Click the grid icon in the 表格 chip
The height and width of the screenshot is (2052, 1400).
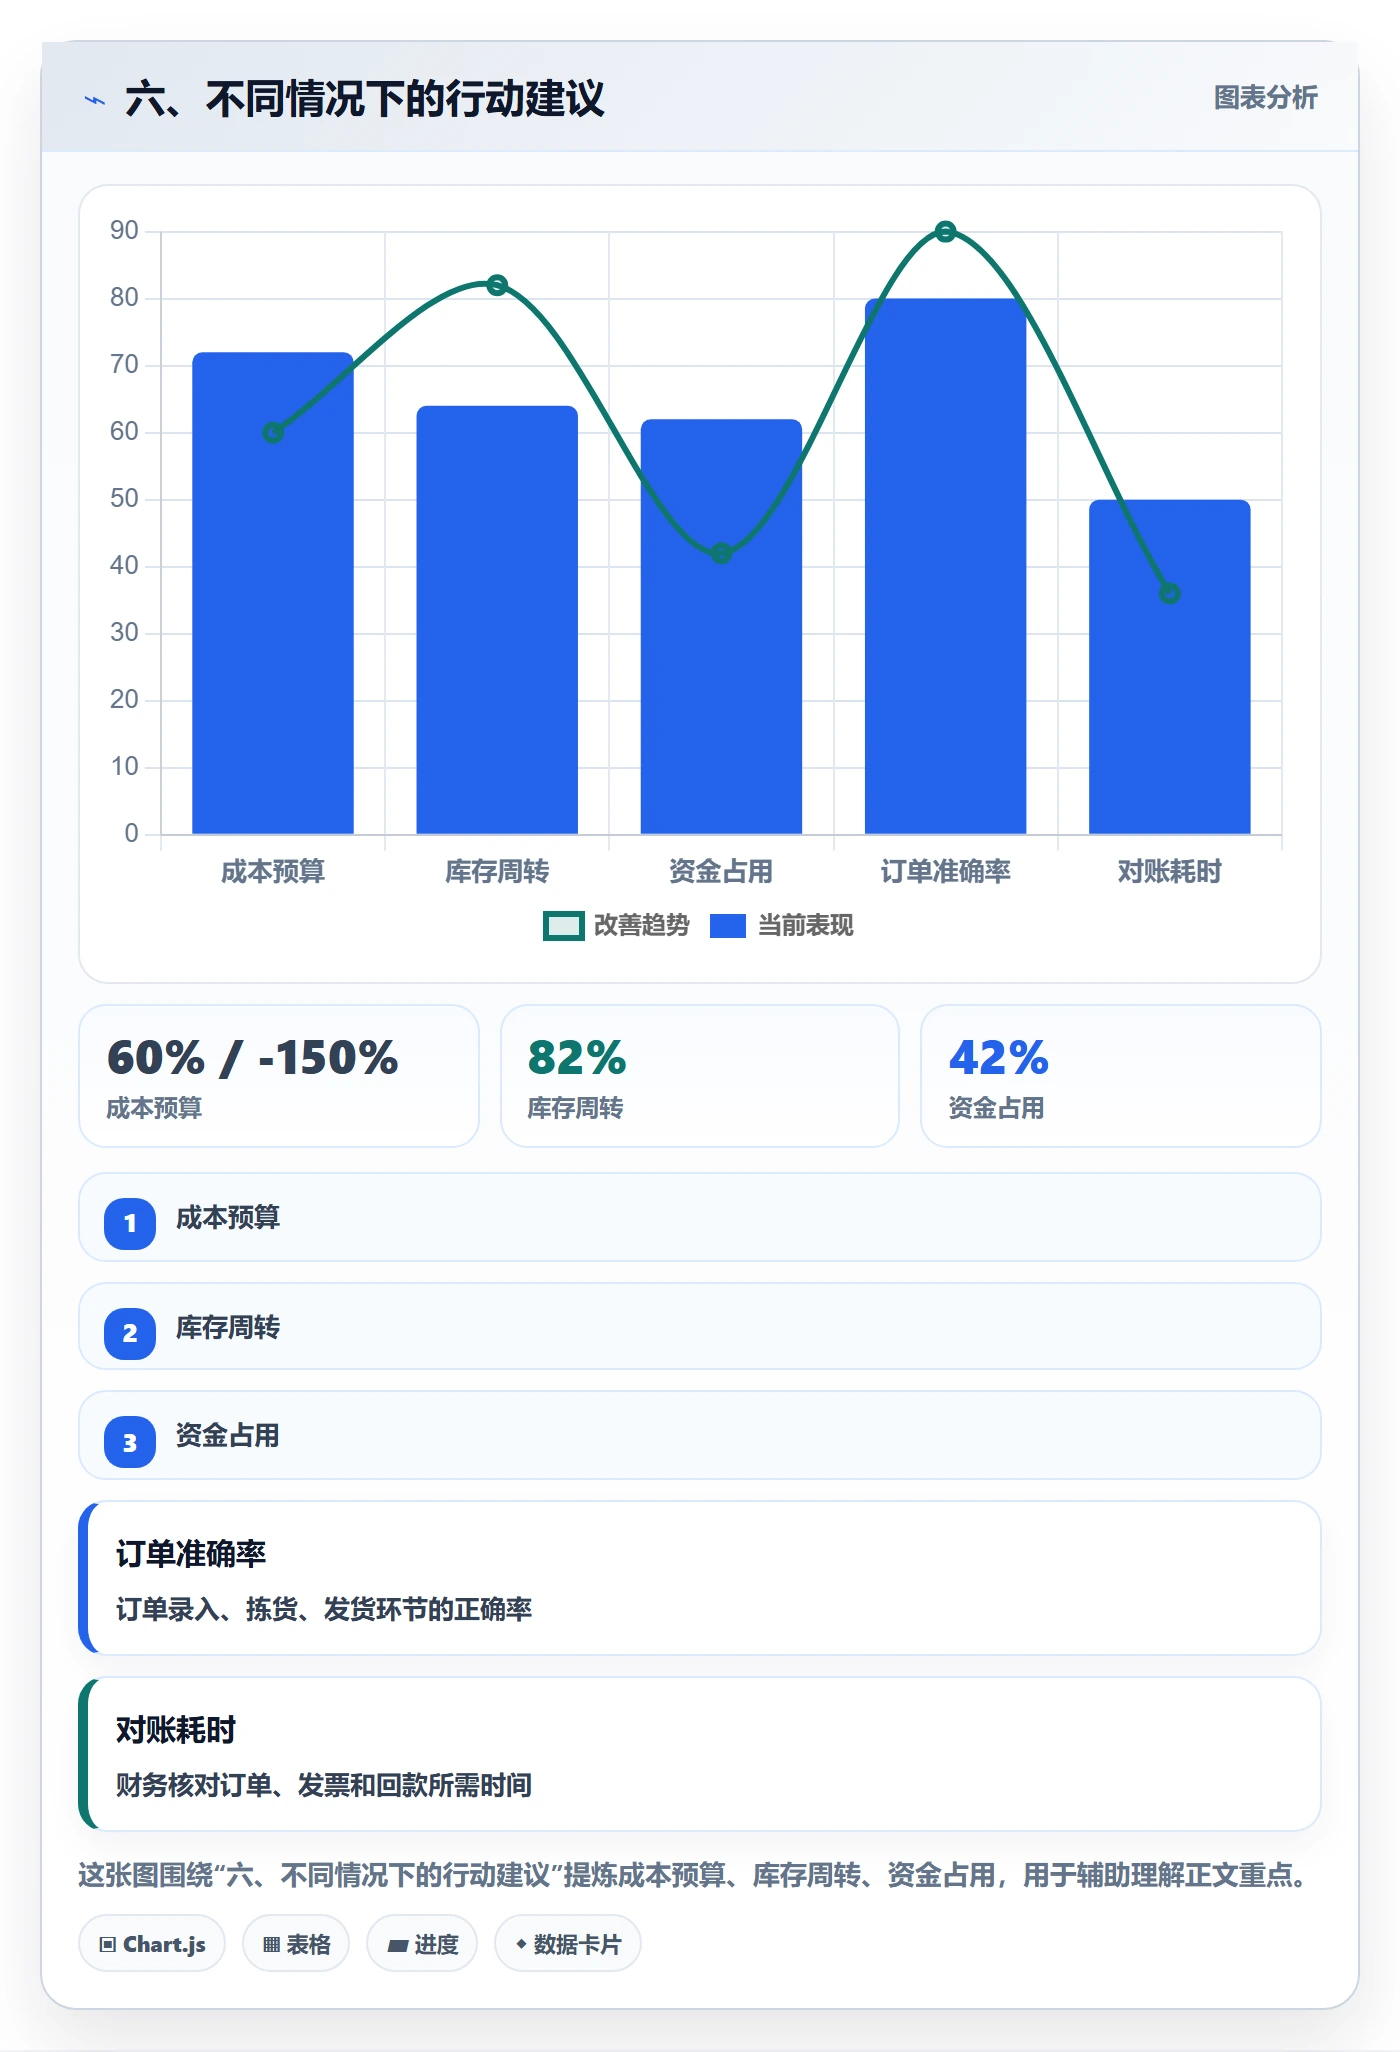point(271,1945)
